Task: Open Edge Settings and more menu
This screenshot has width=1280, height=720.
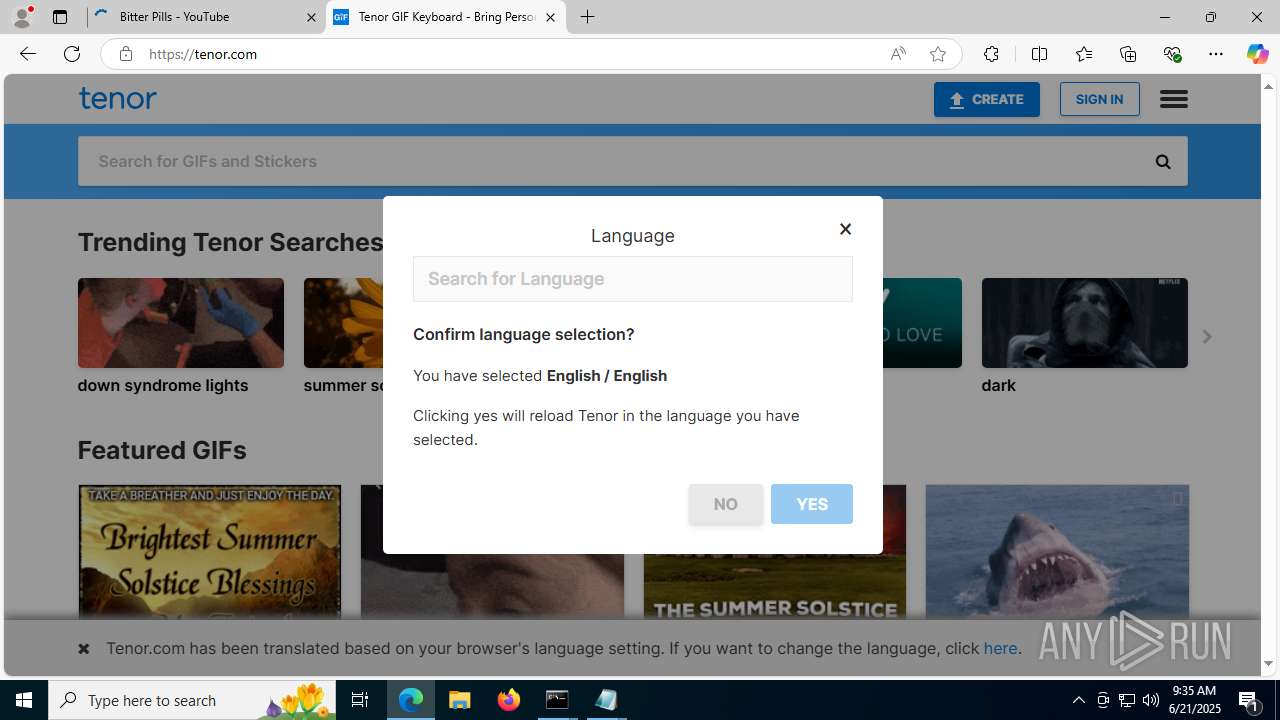Action: point(1216,54)
